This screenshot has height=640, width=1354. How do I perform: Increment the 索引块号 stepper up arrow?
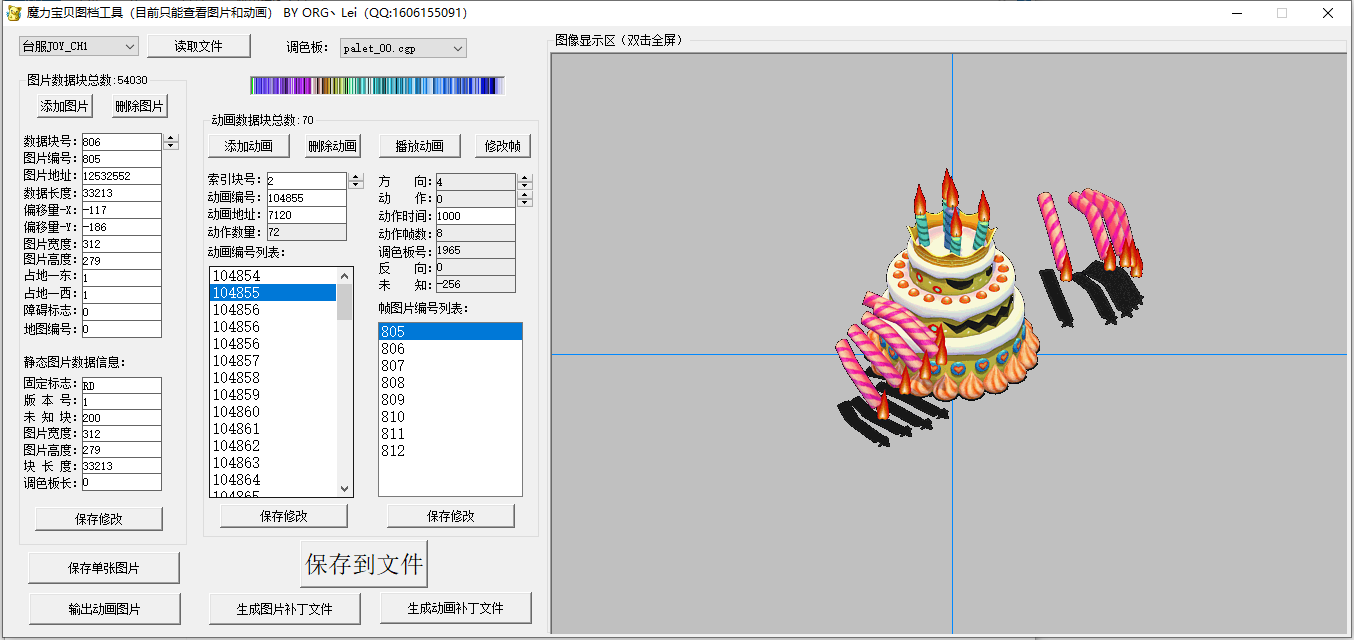(356, 177)
